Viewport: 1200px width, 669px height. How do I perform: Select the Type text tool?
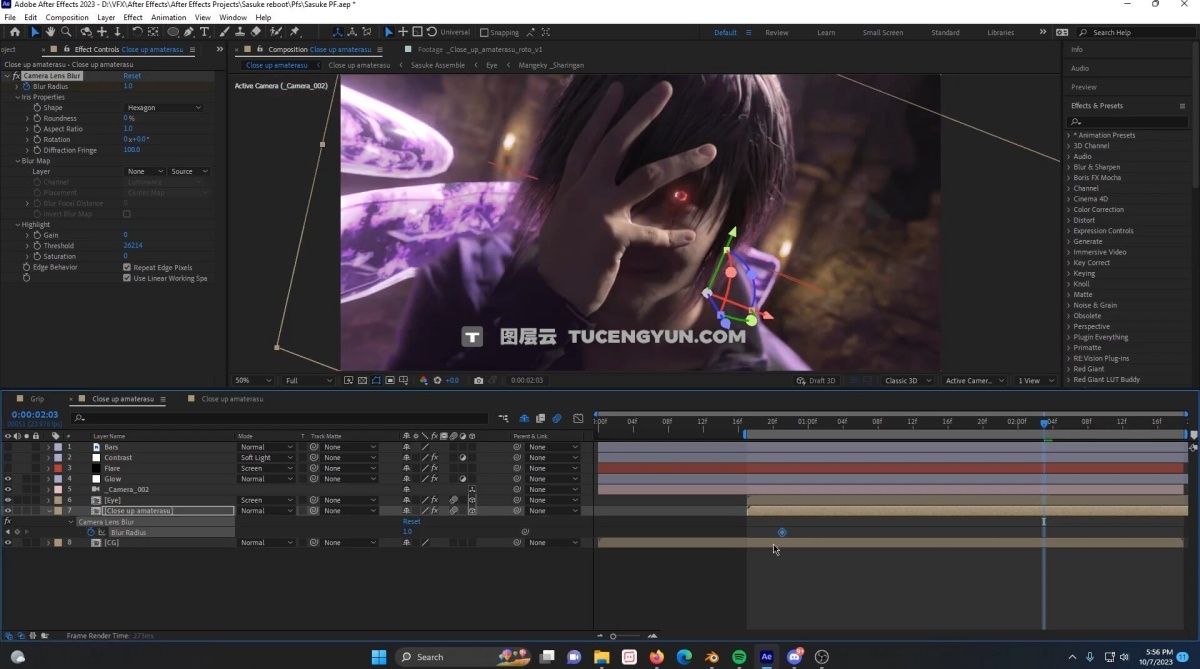(x=205, y=32)
